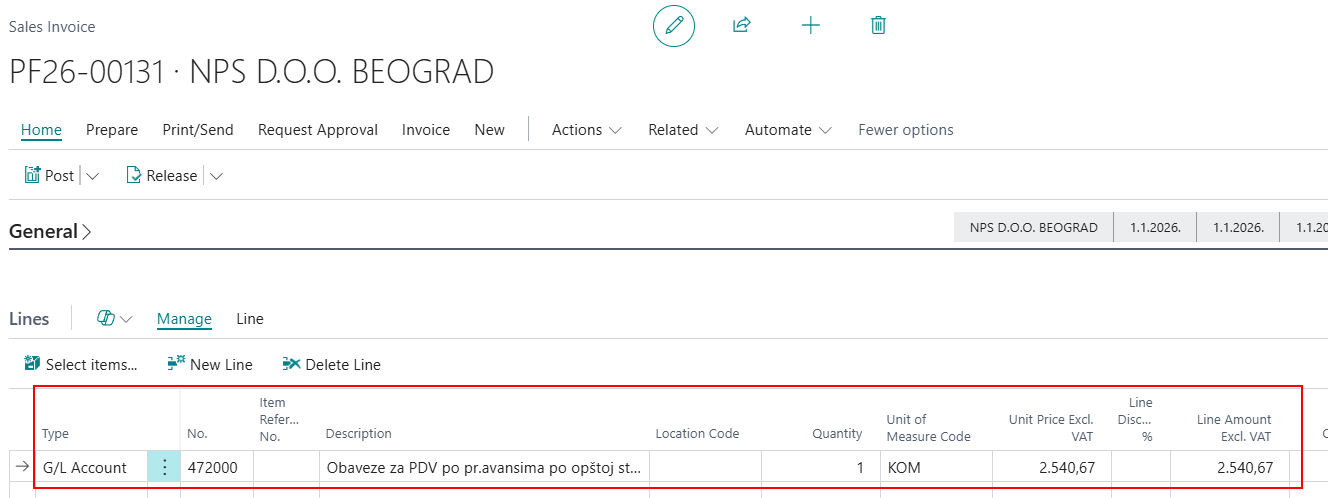Select the Manage tab in Lines
The image size is (1328, 498).
click(184, 319)
